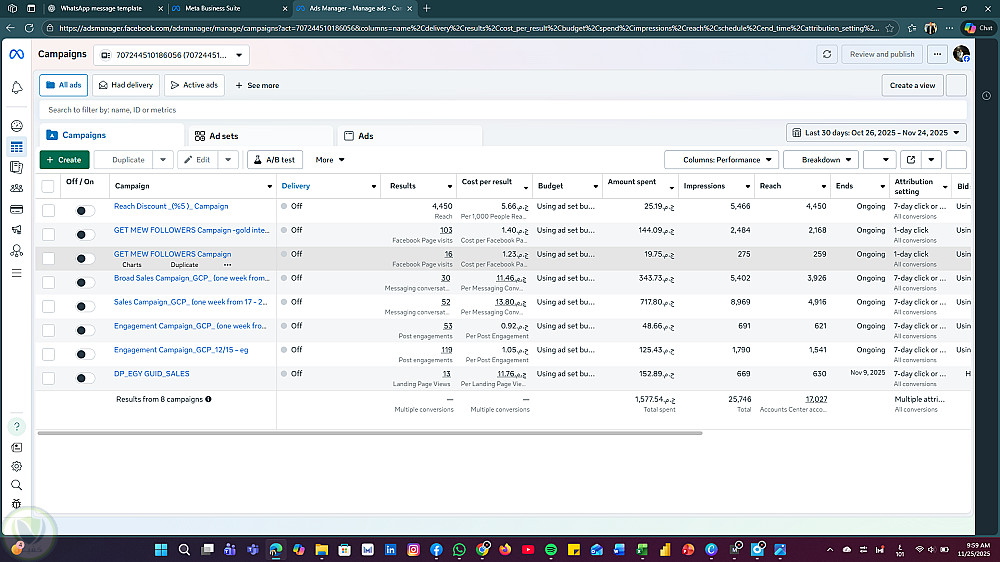
Task: Open the Last 30 days date range dropdown
Action: click(x=876, y=133)
